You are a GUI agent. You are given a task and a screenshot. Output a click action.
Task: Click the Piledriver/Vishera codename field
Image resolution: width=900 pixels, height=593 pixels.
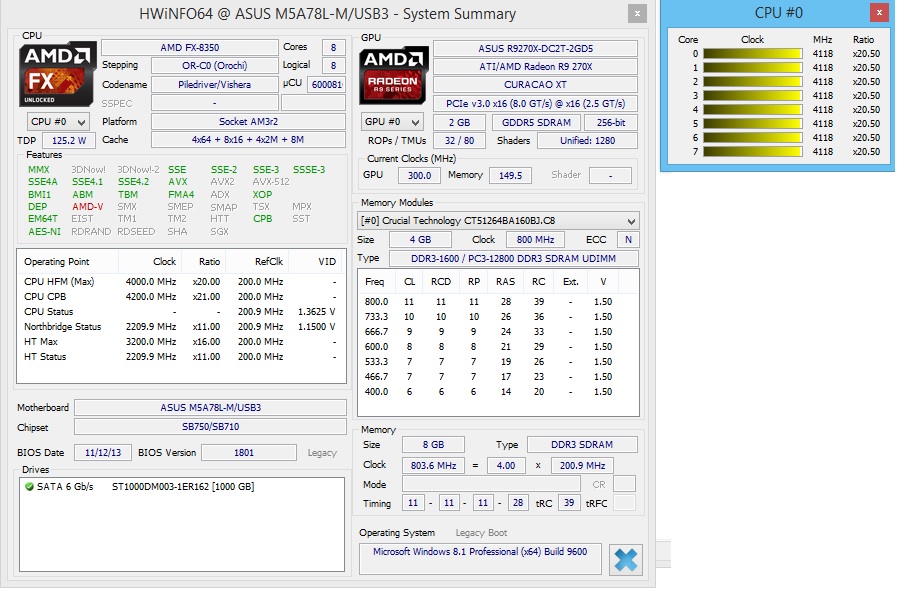(x=215, y=84)
